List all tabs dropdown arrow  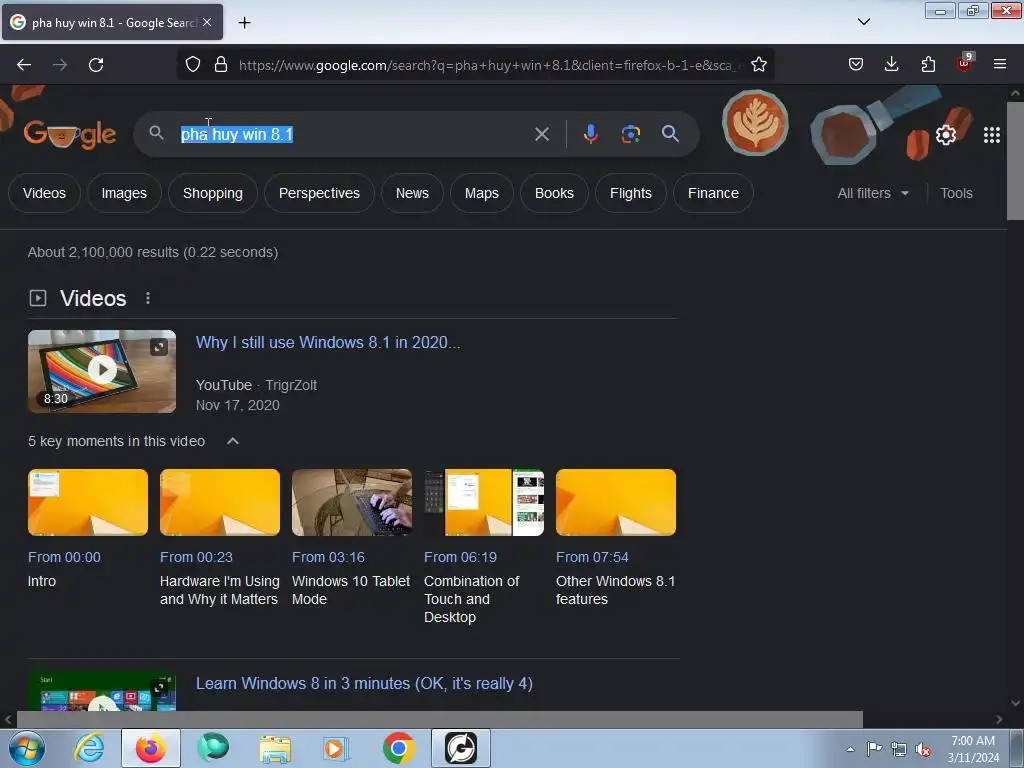pyautogui.click(x=863, y=22)
